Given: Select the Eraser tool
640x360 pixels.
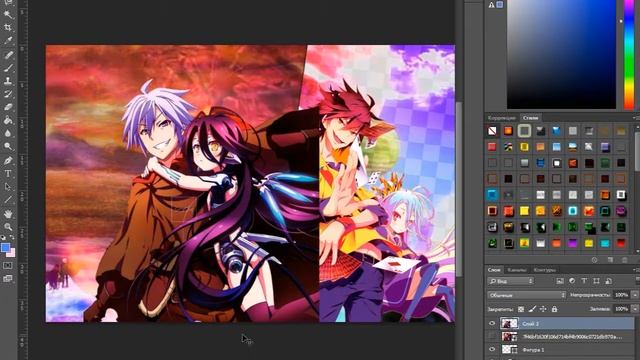Looking at the screenshot, I should coord(8,107).
